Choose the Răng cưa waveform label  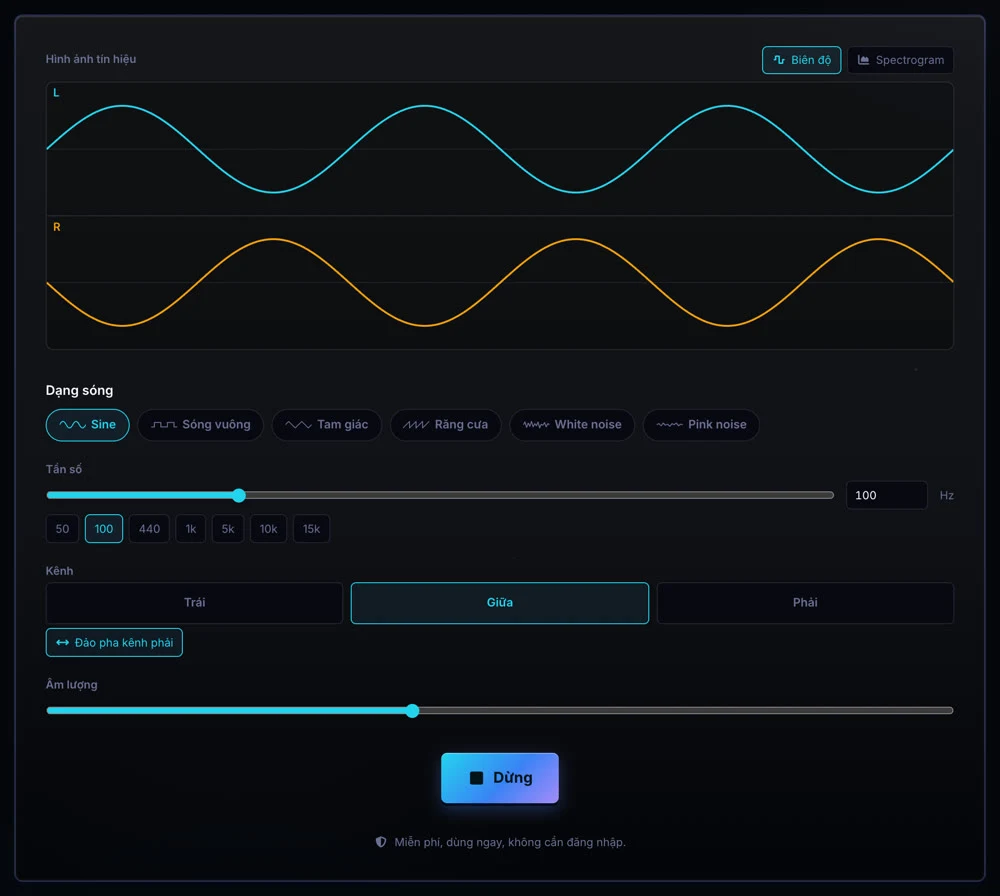pyautogui.click(x=461, y=425)
